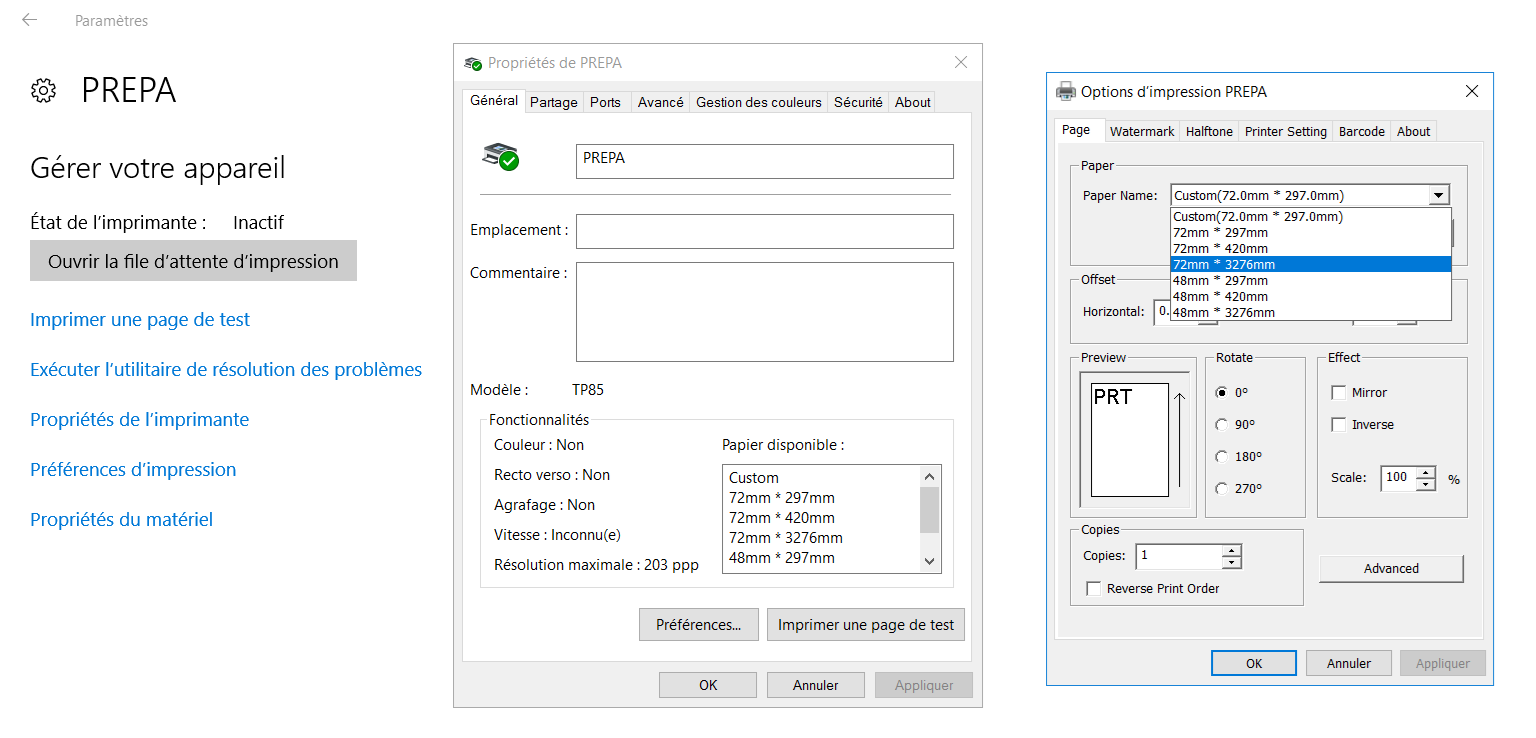Decrease the Scale value with down arrow

(1426, 484)
